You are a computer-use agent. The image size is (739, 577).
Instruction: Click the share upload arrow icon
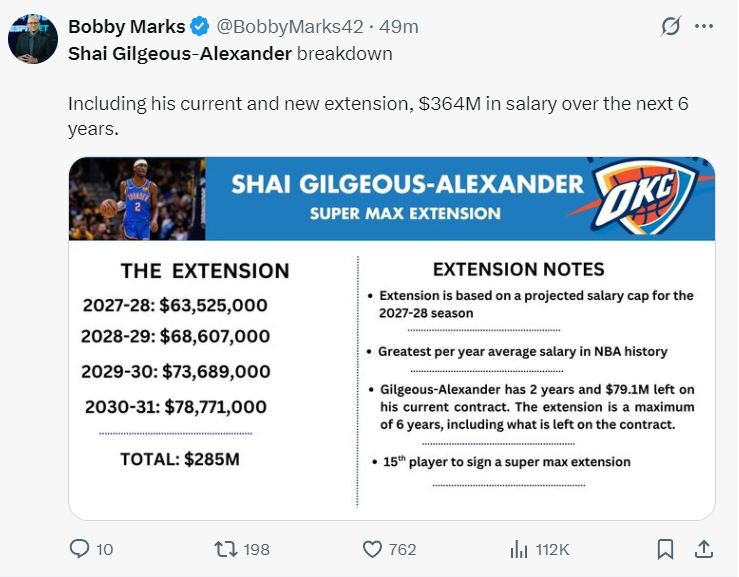click(703, 549)
